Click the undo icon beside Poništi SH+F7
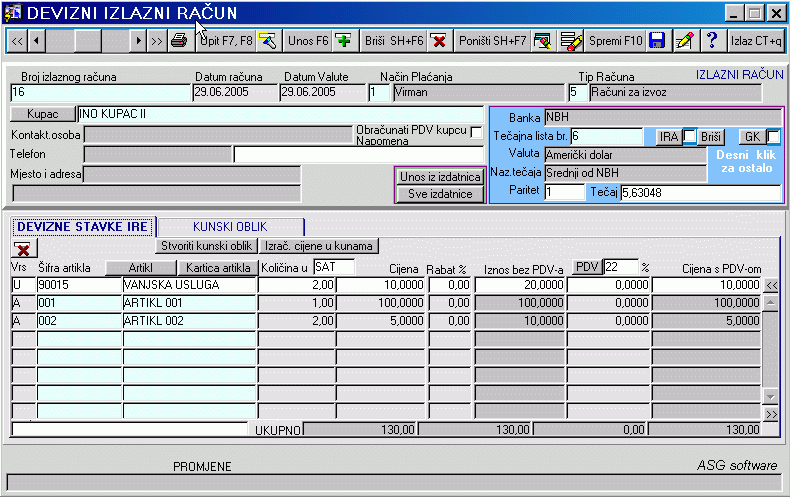This screenshot has width=790, height=497. [x=543, y=41]
